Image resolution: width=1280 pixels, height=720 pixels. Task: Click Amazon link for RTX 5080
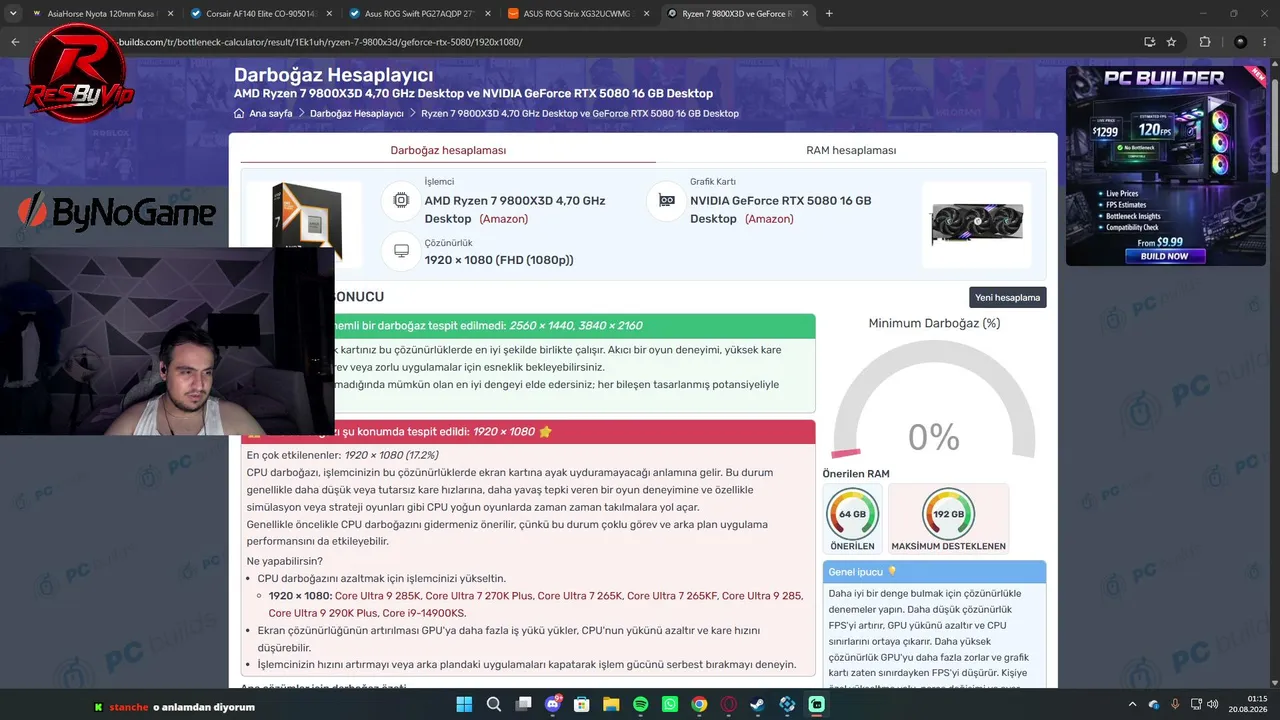769,219
